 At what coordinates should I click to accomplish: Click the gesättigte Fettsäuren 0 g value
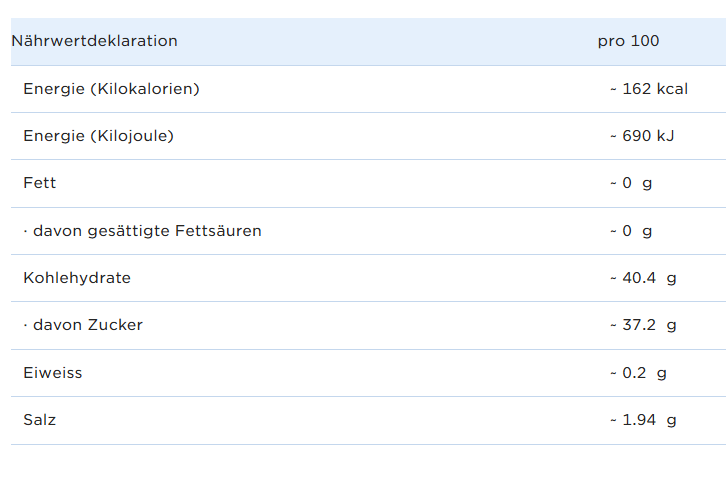click(631, 231)
